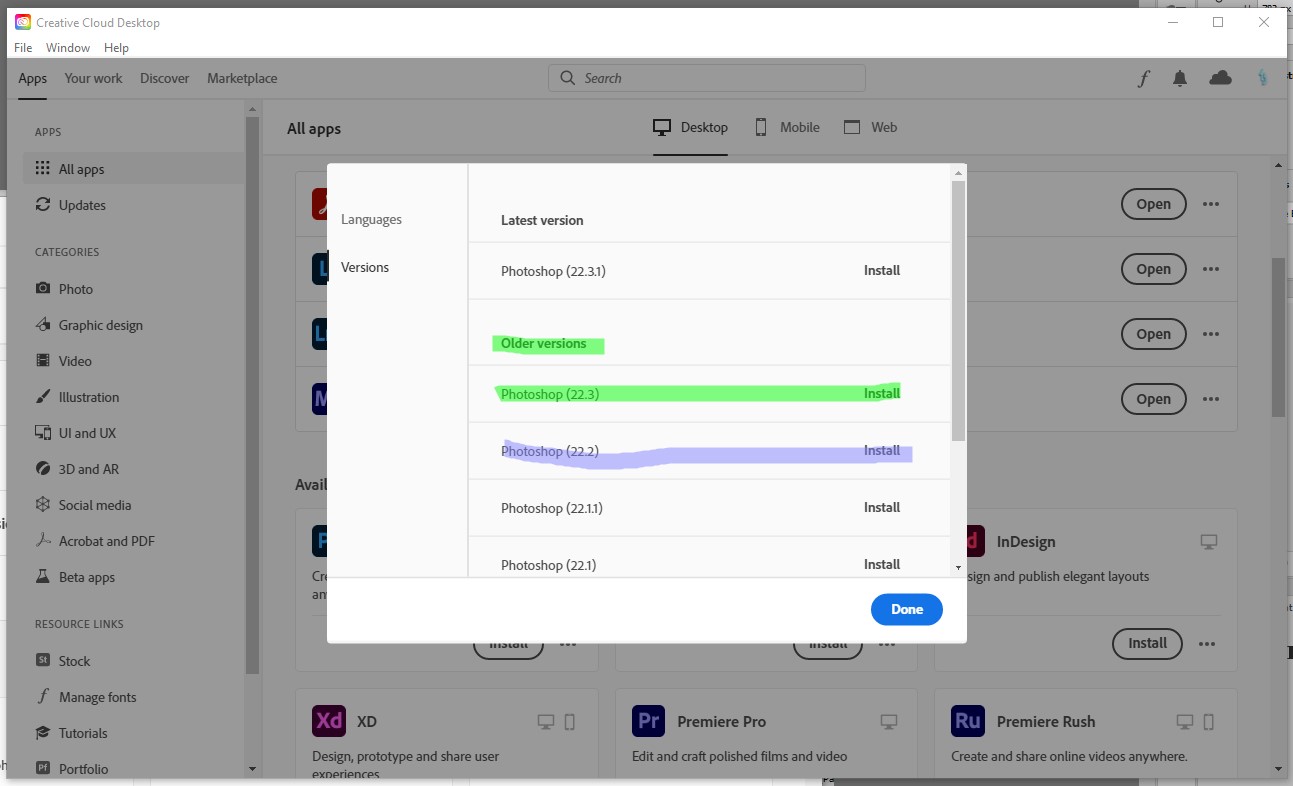Switch to the Discover tab
The image size is (1293, 786).
[x=165, y=78]
